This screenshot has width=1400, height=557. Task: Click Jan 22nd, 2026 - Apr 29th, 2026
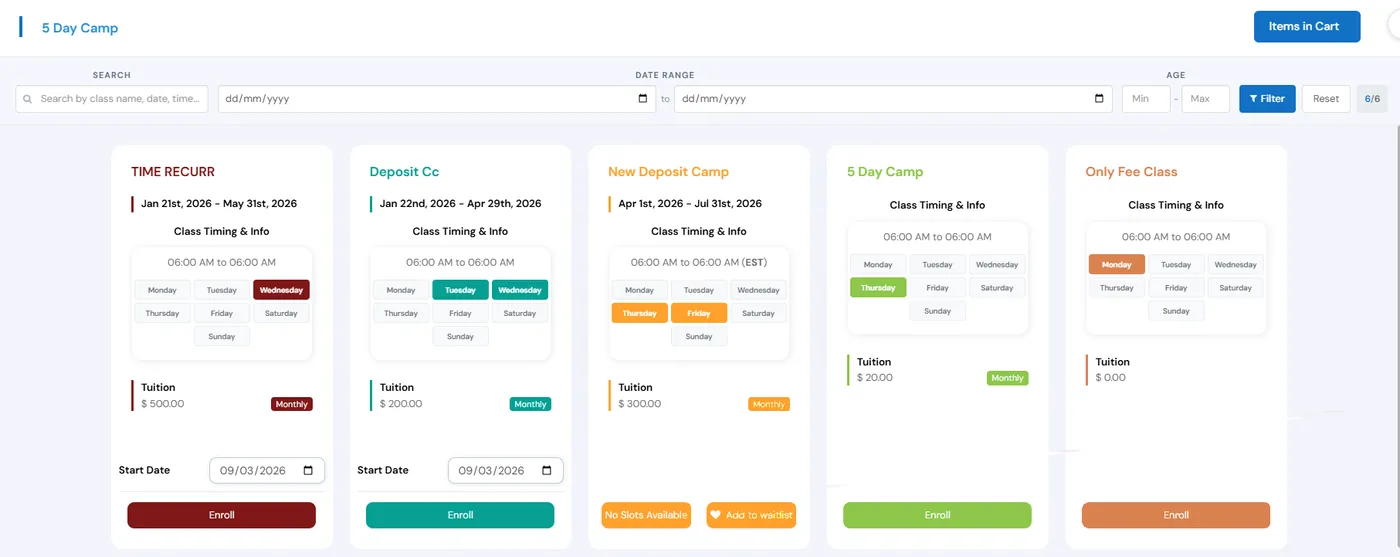(460, 204)
